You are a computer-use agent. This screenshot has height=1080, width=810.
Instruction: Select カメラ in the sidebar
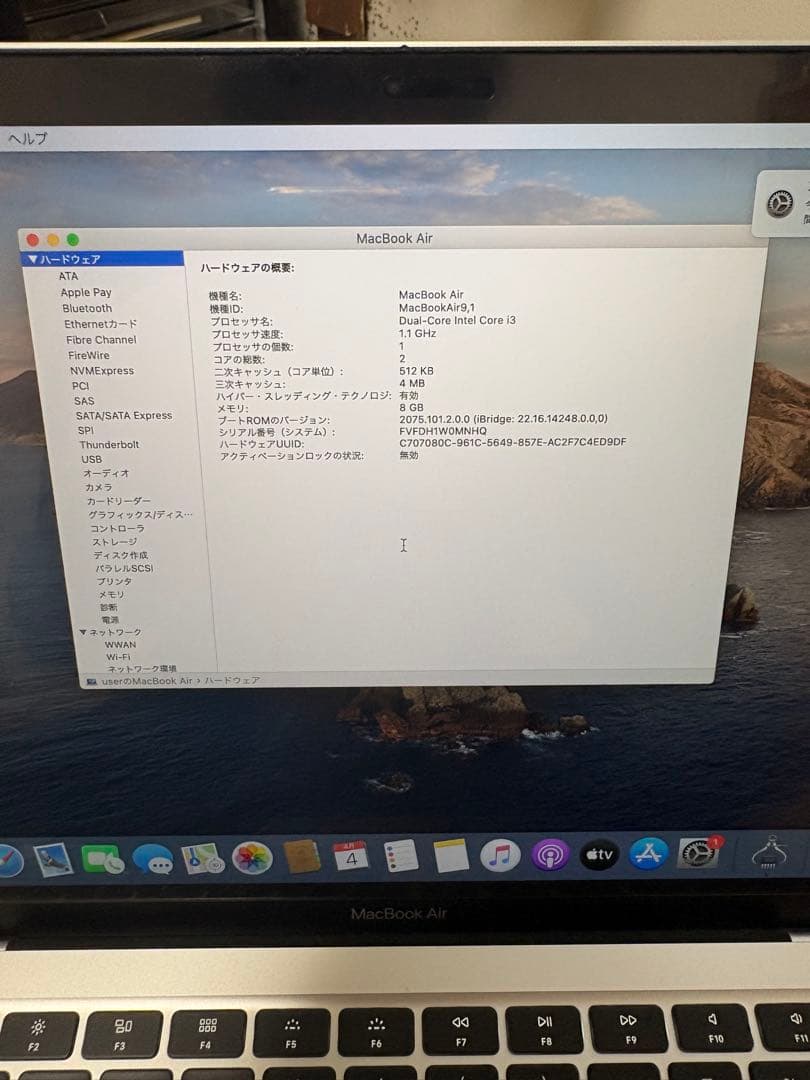click(x=98, y=487)
